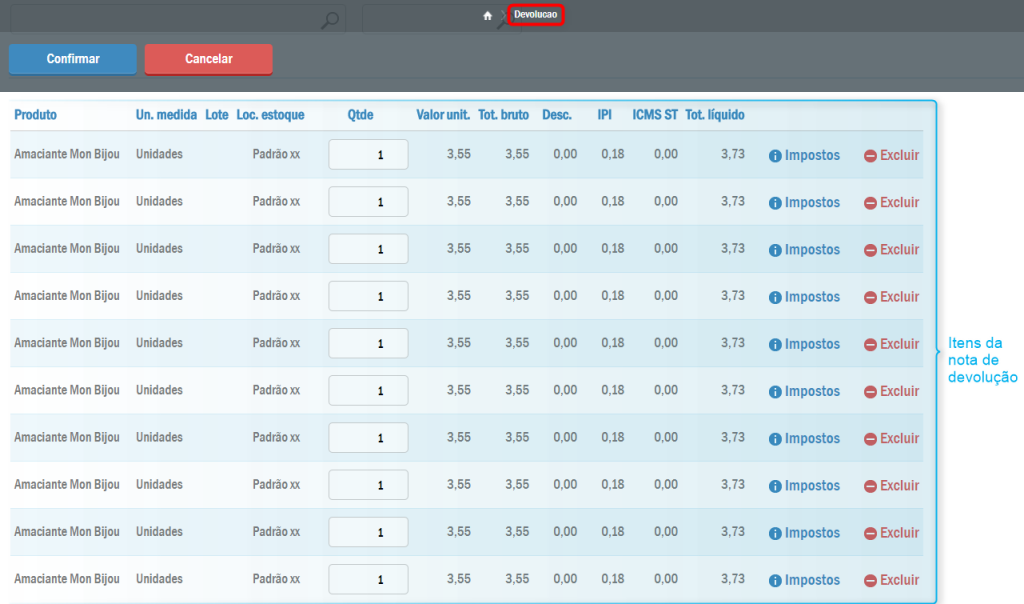Click the Produto column header
Image resolution: width=1024 pixels, height=604 pixels.
click(x=36, y=115)
